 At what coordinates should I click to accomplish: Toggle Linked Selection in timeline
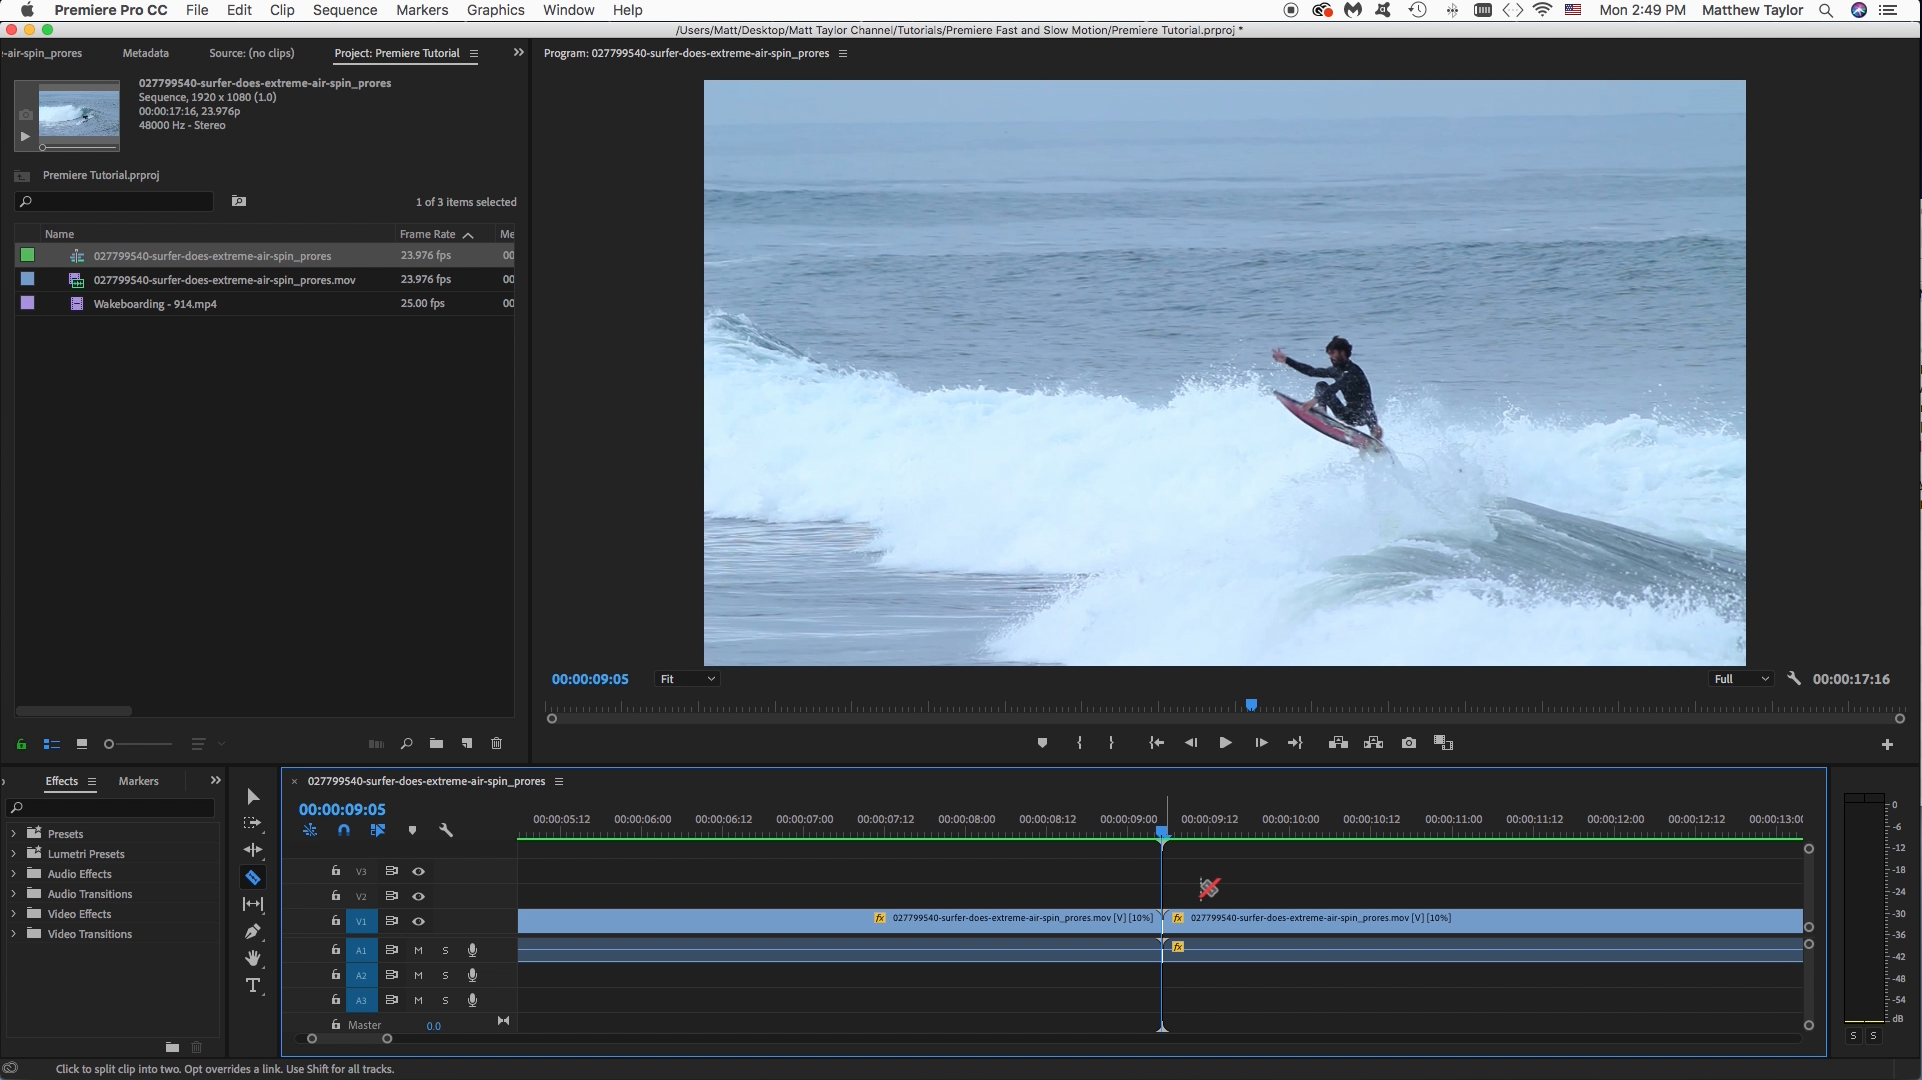pyautogui.click(x=378, y=830)
